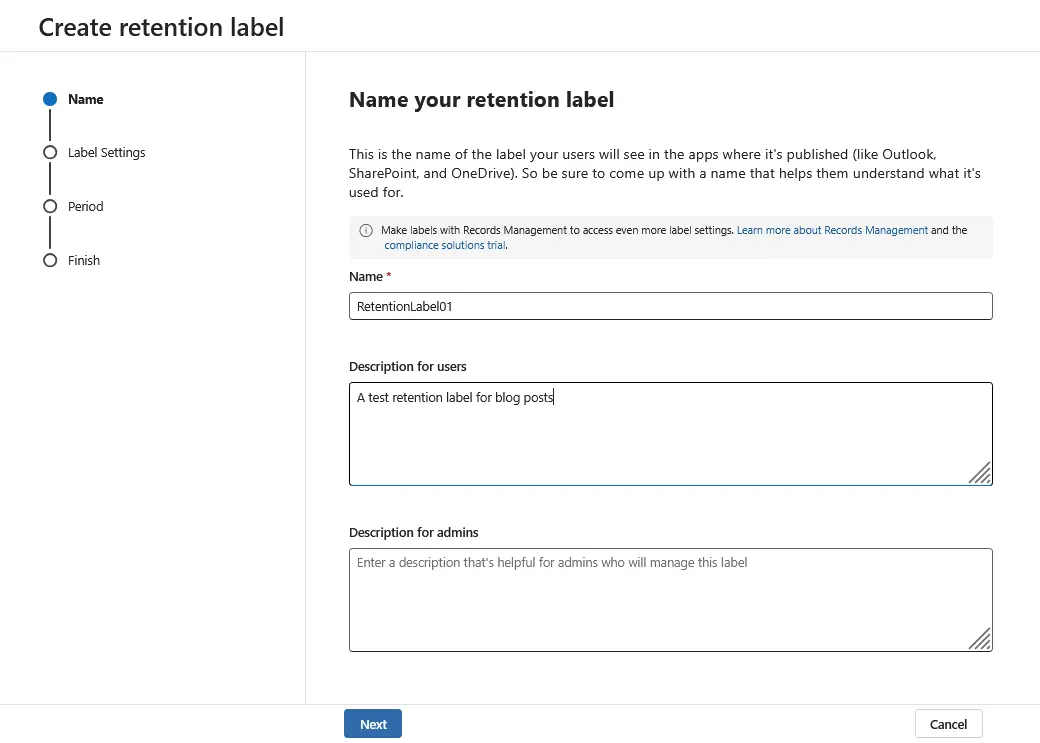
Task: Select the Finish step label
Action: click(x=84, y=260)
